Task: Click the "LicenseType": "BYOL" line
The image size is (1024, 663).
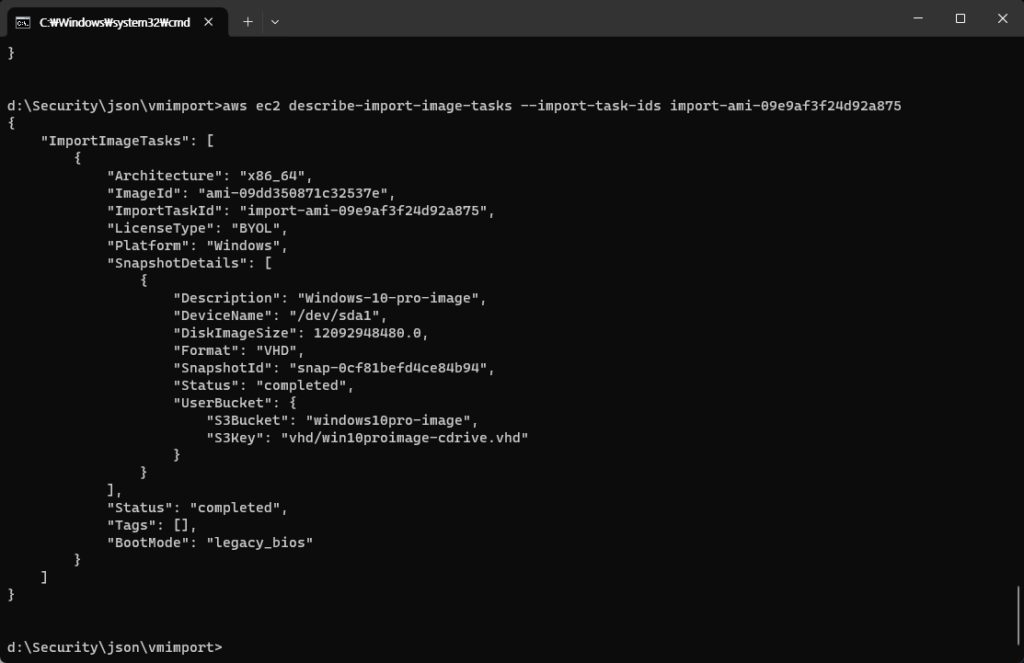Action: click(x=197, y=228)
